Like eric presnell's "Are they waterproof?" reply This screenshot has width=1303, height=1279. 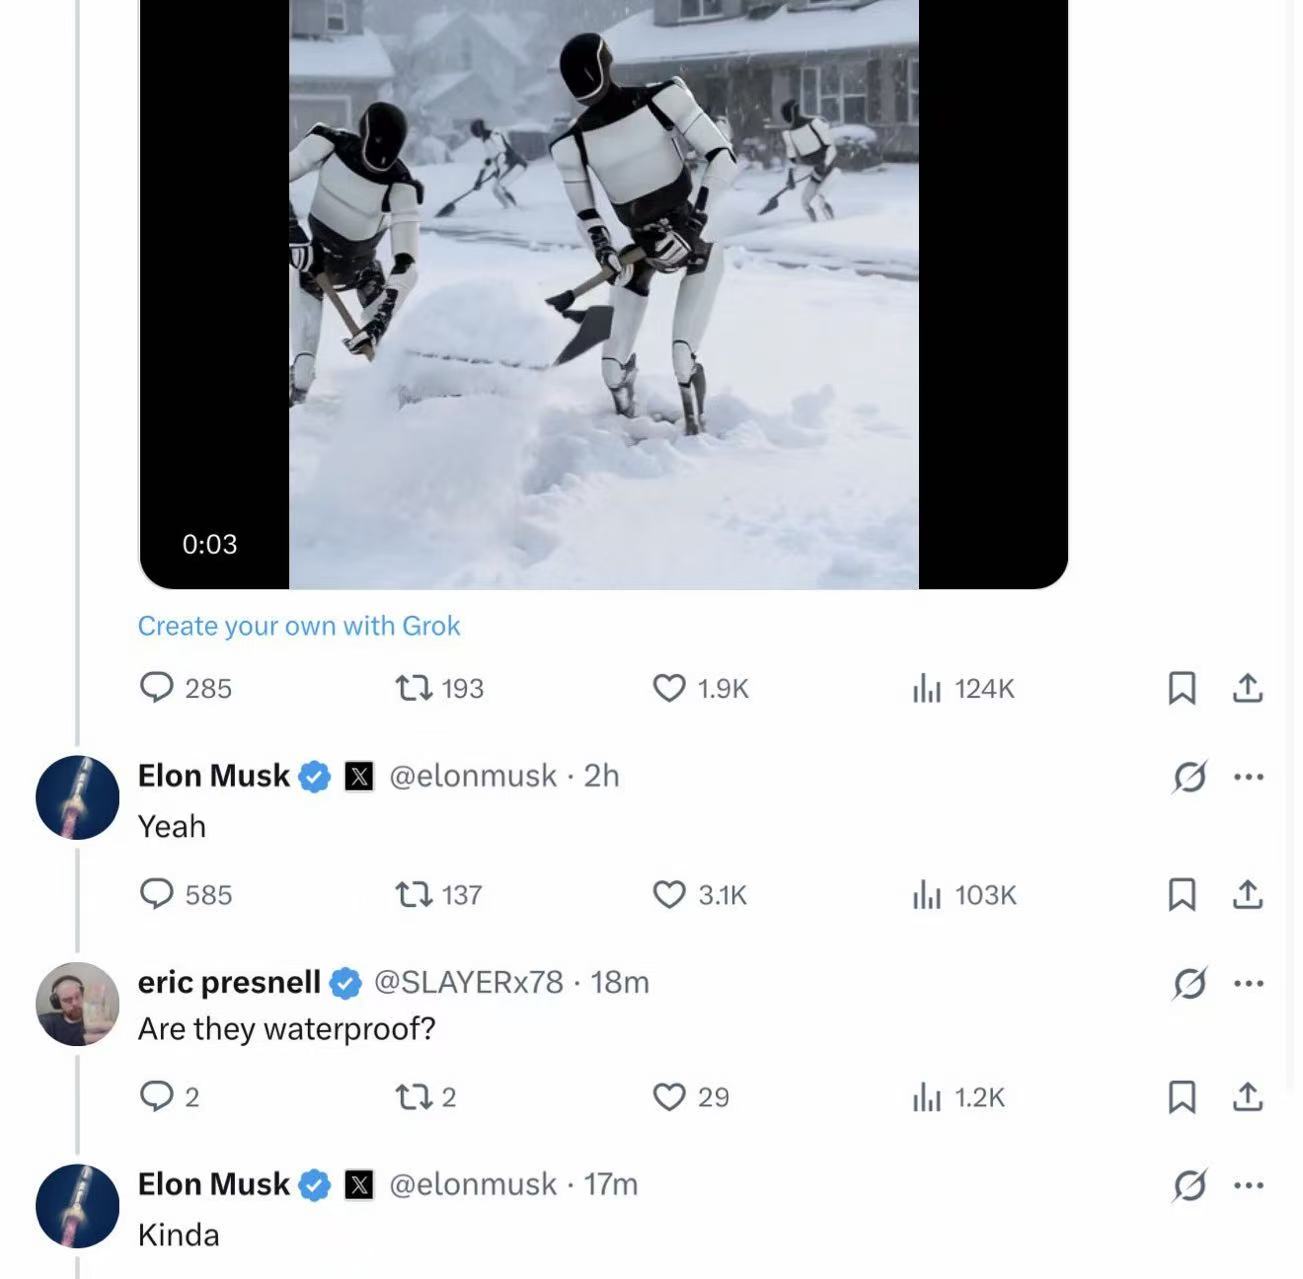point(669,1097)
